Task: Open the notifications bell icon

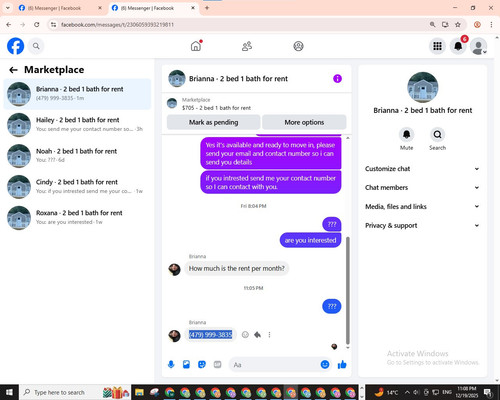Action: pos(458,46)
